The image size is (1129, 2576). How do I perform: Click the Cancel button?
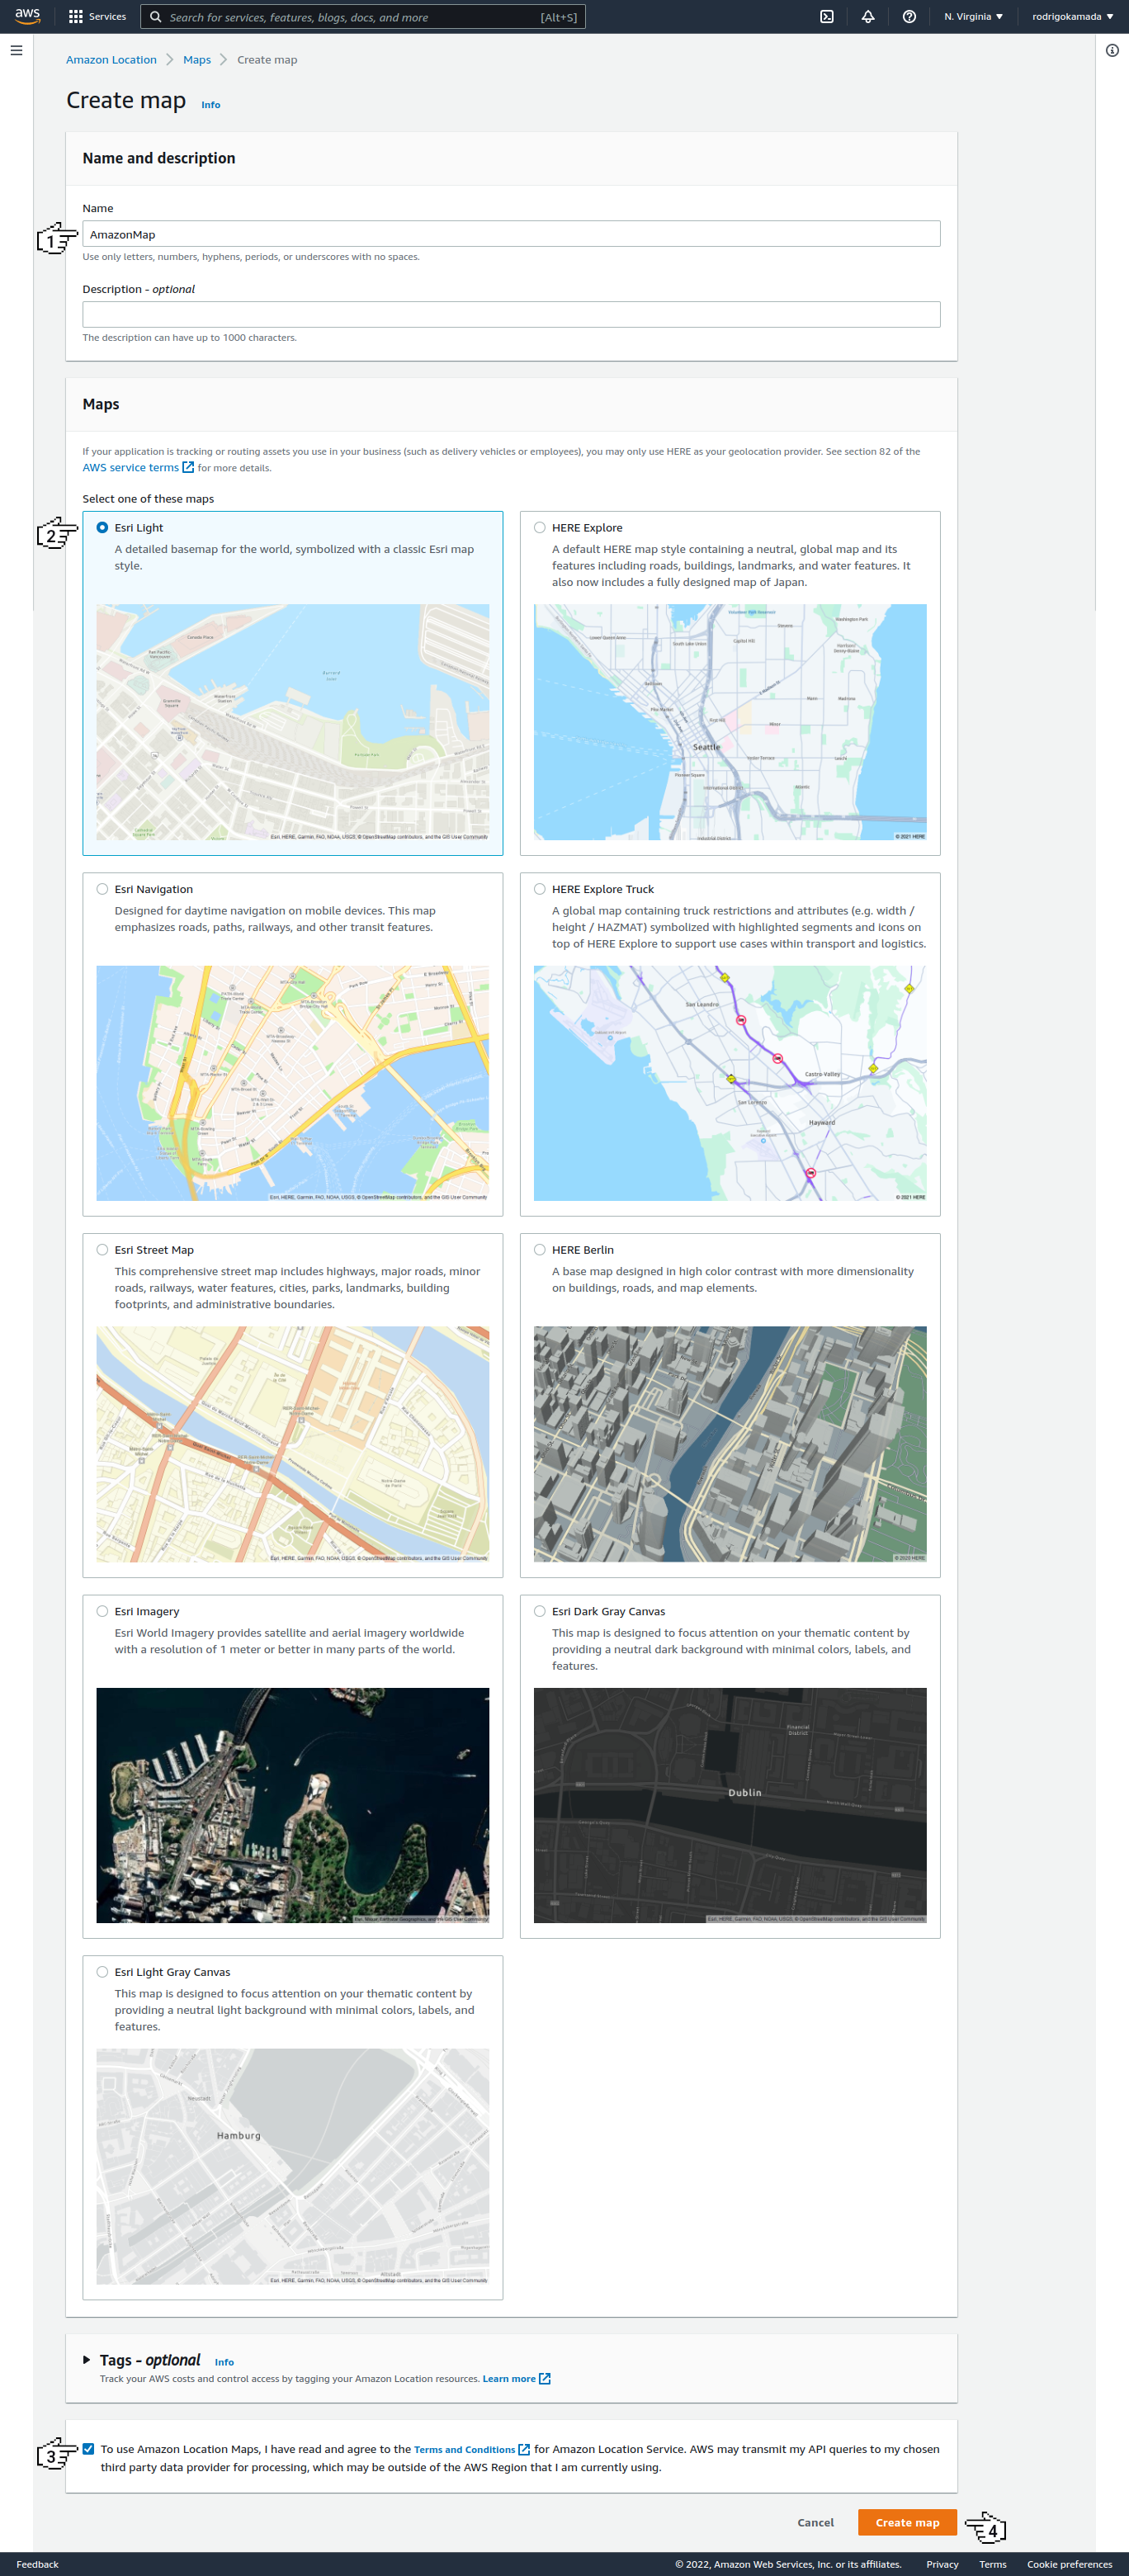point(815,2522)
